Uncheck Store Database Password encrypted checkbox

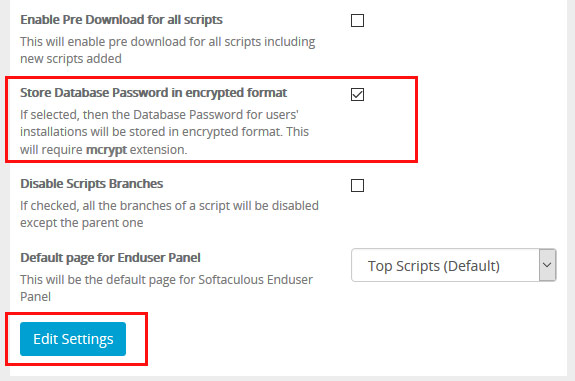click(357, 94)
